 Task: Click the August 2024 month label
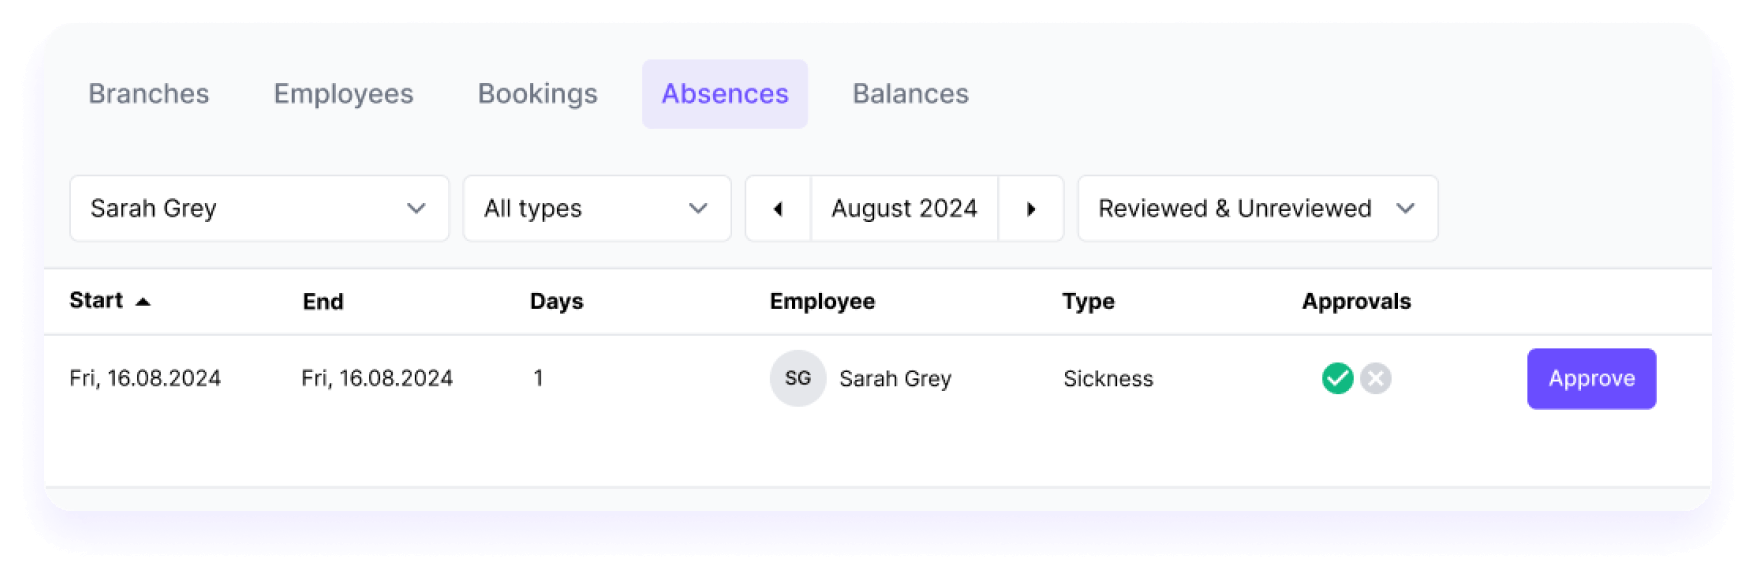[903, 208]
